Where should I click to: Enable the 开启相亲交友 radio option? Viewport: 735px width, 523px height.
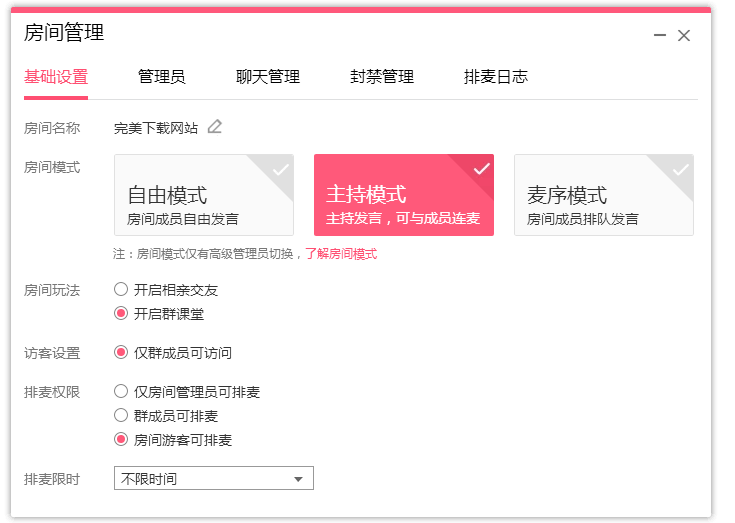[x=121, y=290]
